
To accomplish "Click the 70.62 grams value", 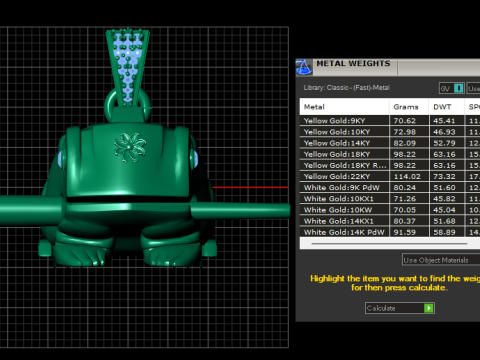I will pos(405,121).
